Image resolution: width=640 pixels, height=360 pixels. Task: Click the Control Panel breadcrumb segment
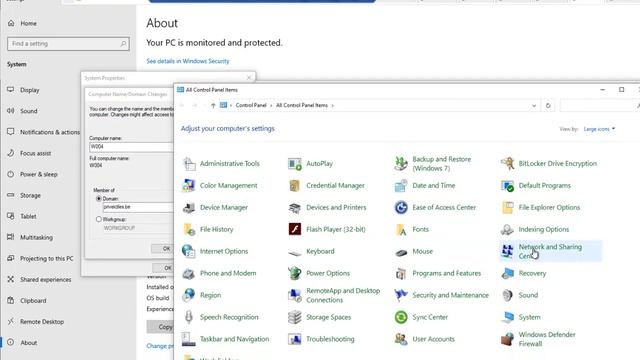pos(251,105)
